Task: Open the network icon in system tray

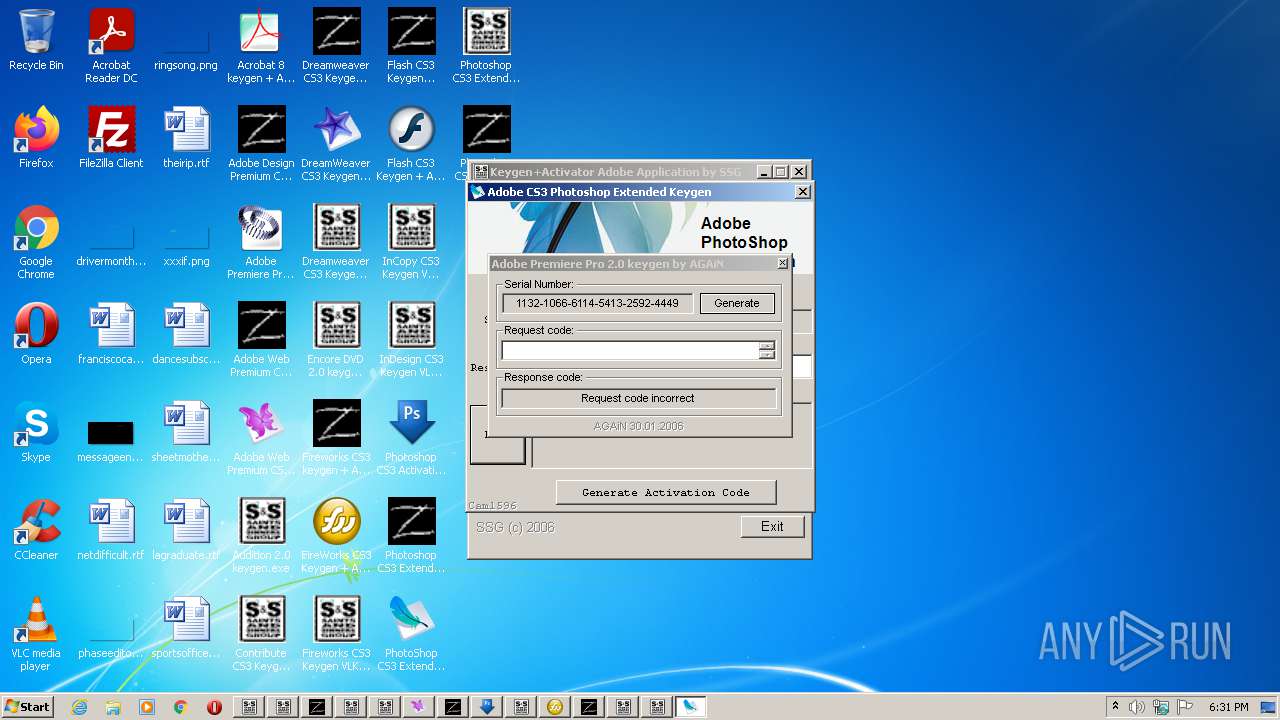Action: (x=1161, y=707)
